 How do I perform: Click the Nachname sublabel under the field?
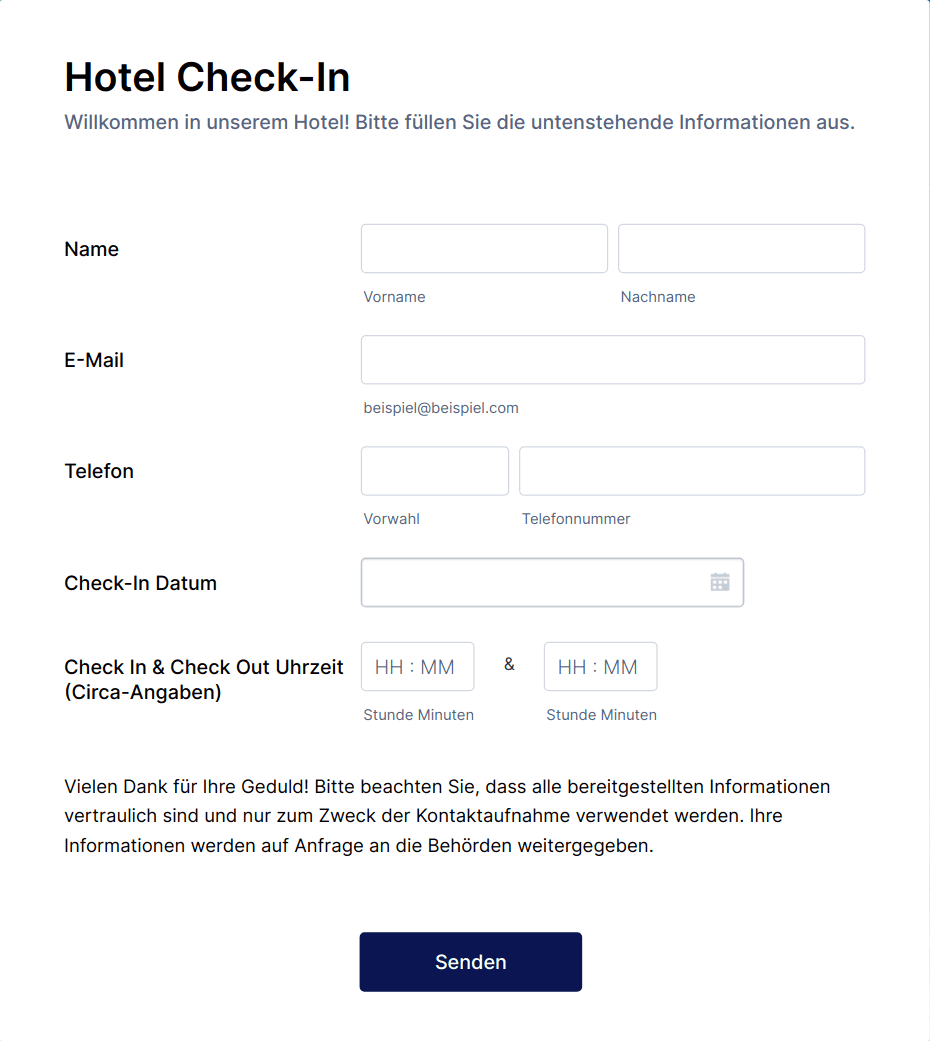click(x=658, y=297)
